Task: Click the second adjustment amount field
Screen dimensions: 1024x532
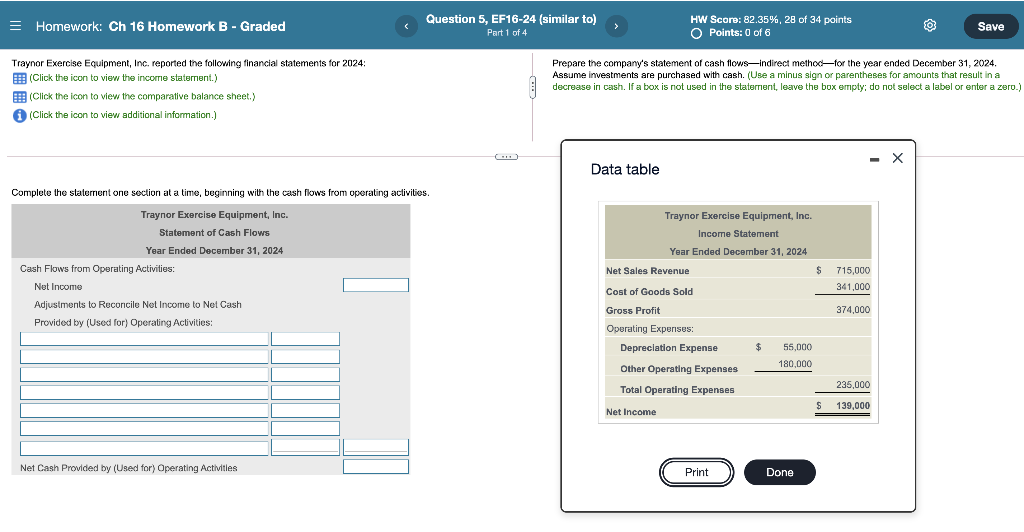Action: point(306,356)
